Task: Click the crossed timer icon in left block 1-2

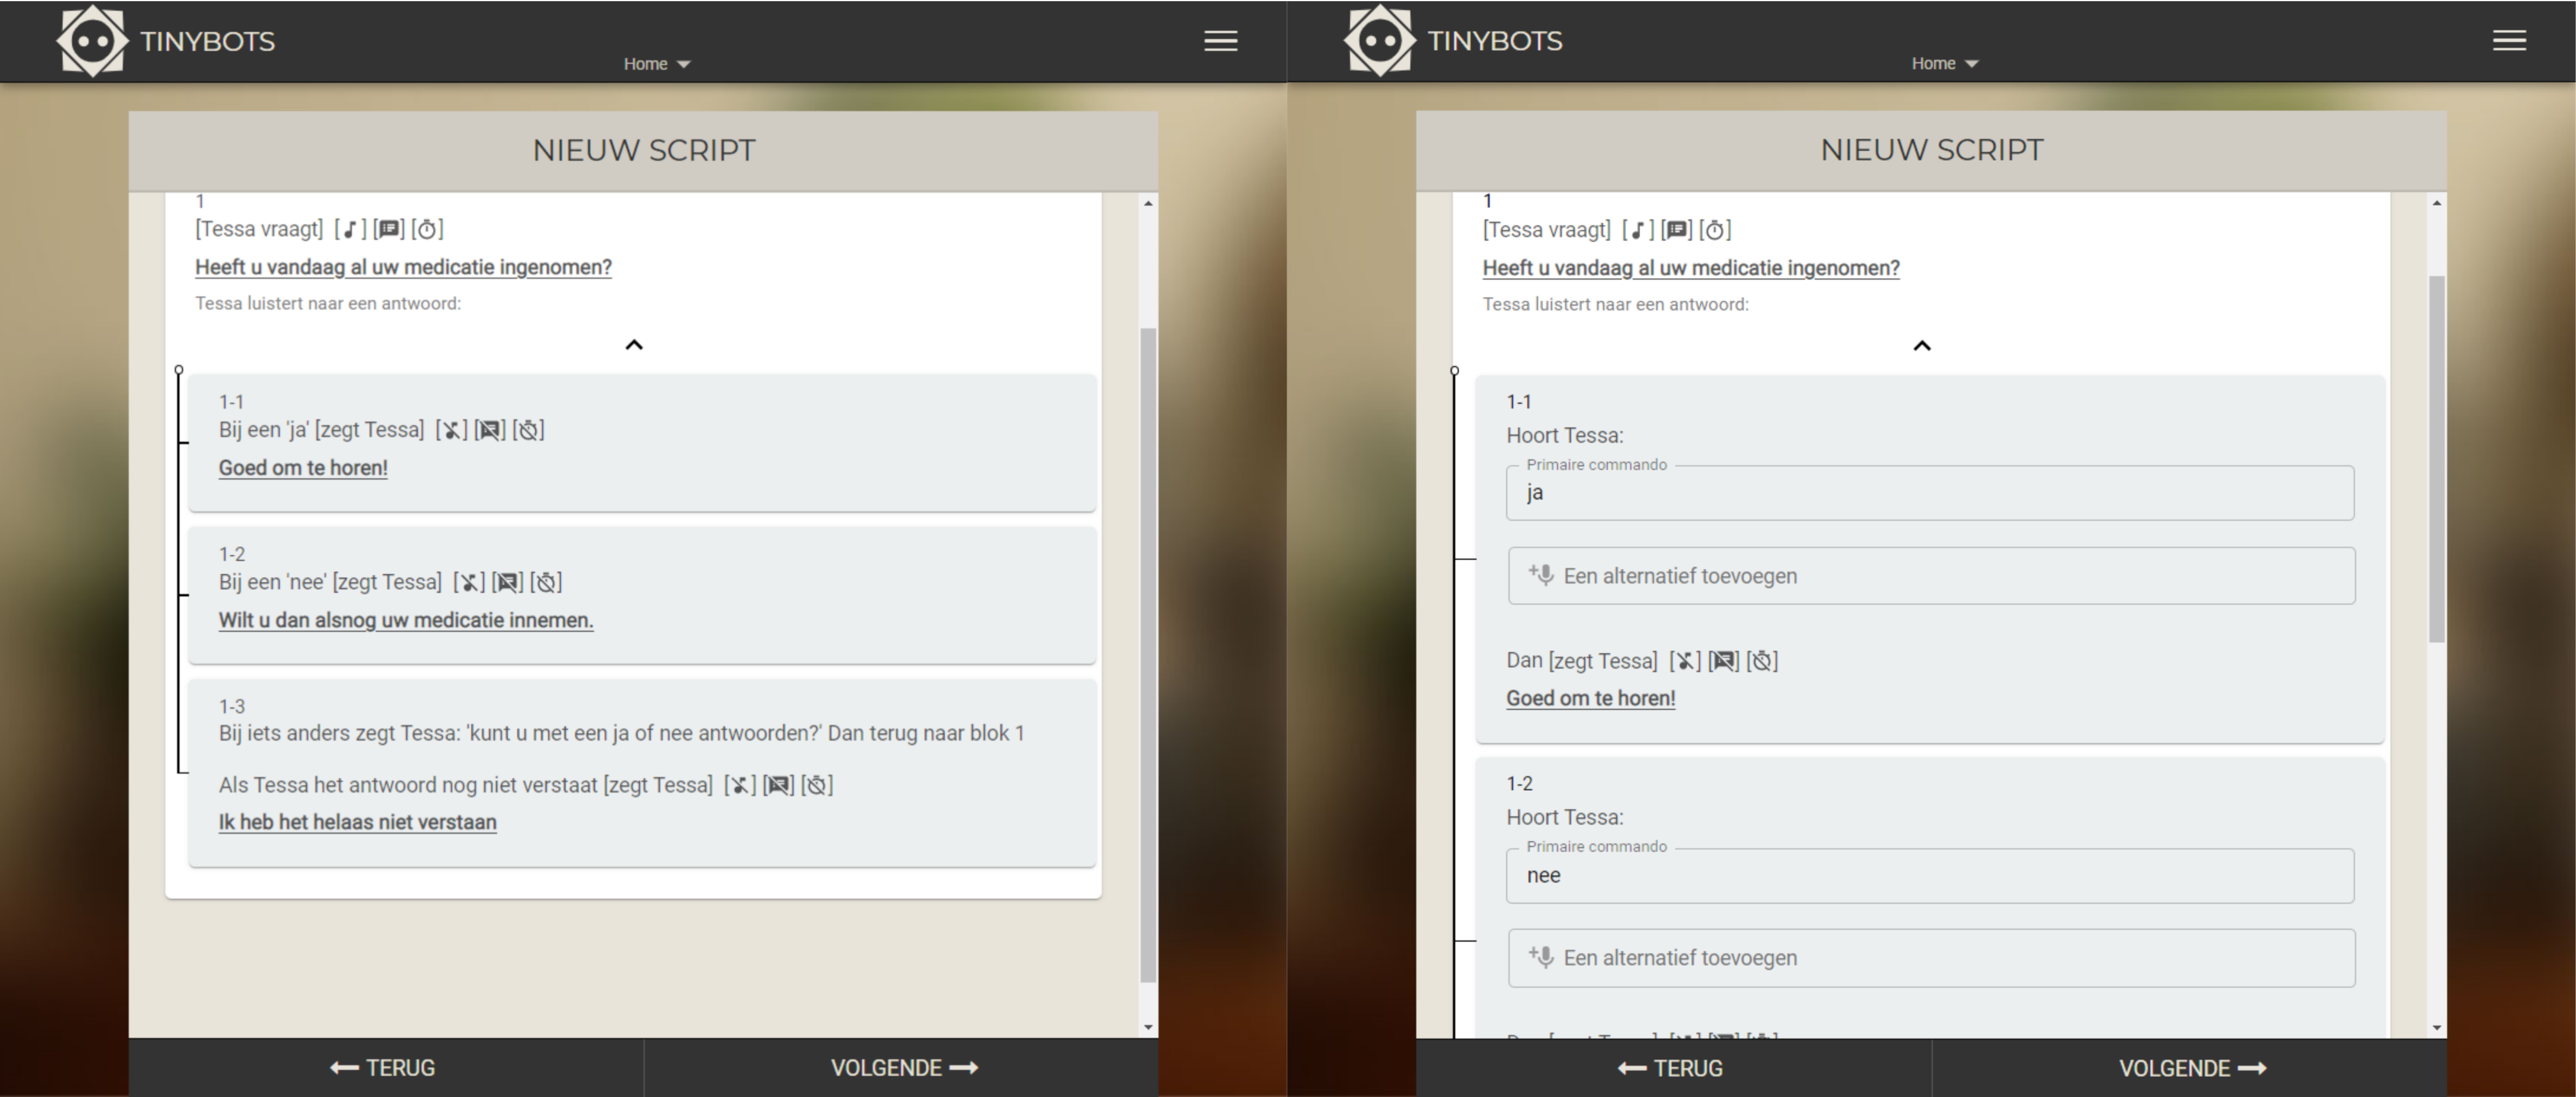Action: pos(546,582)
